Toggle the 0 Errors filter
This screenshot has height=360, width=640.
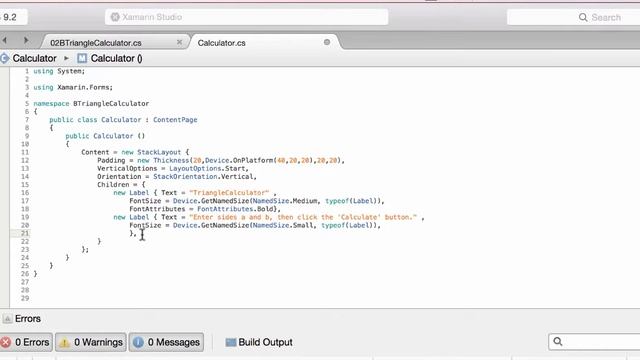(x=26, y=342)
